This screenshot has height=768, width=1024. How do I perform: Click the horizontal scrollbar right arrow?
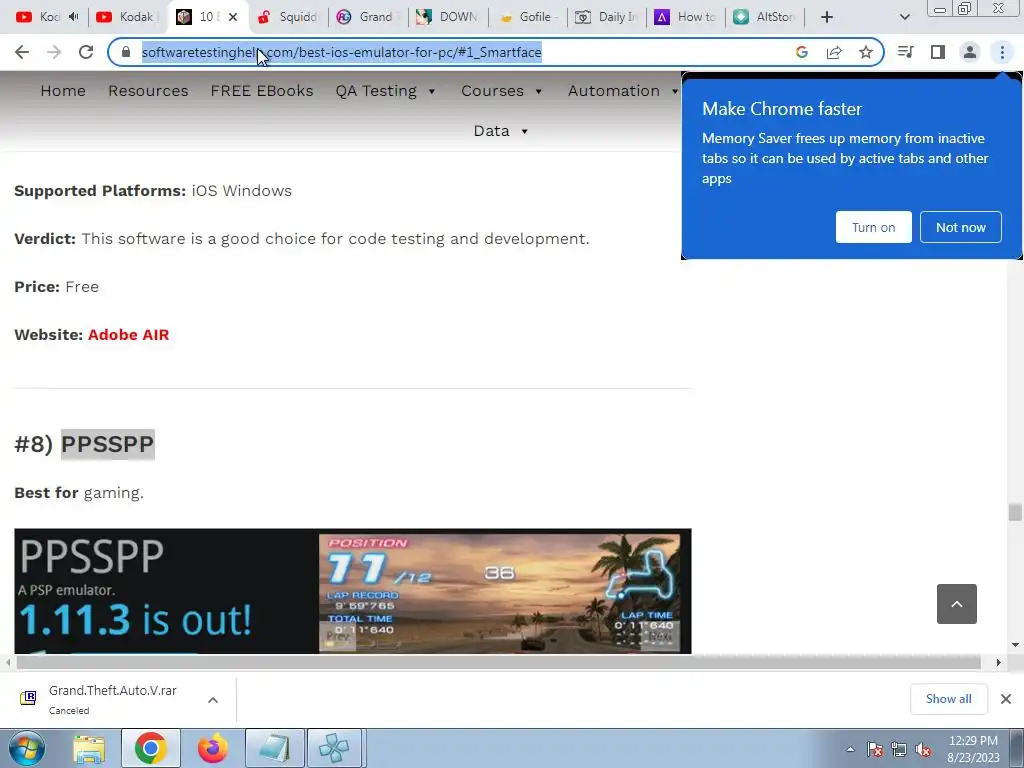tap(999, 662)
